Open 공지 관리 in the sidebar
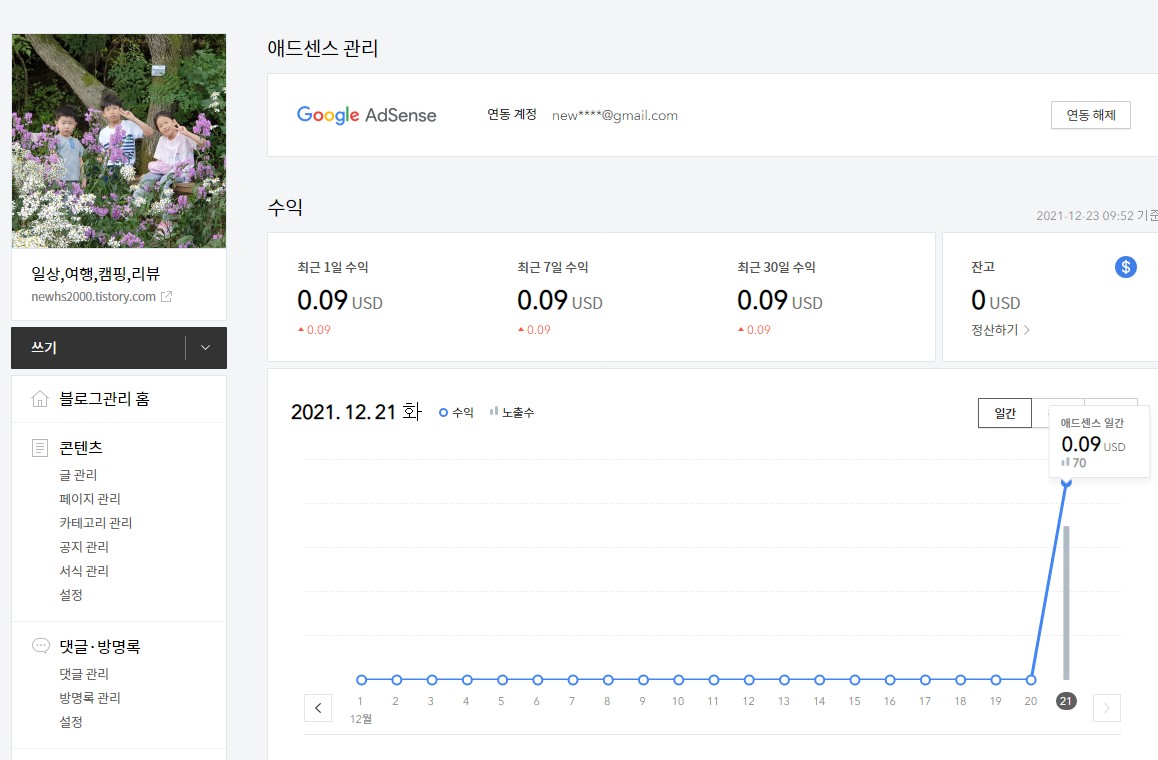This screenshot has width=1158, height=760. [83, 547]
